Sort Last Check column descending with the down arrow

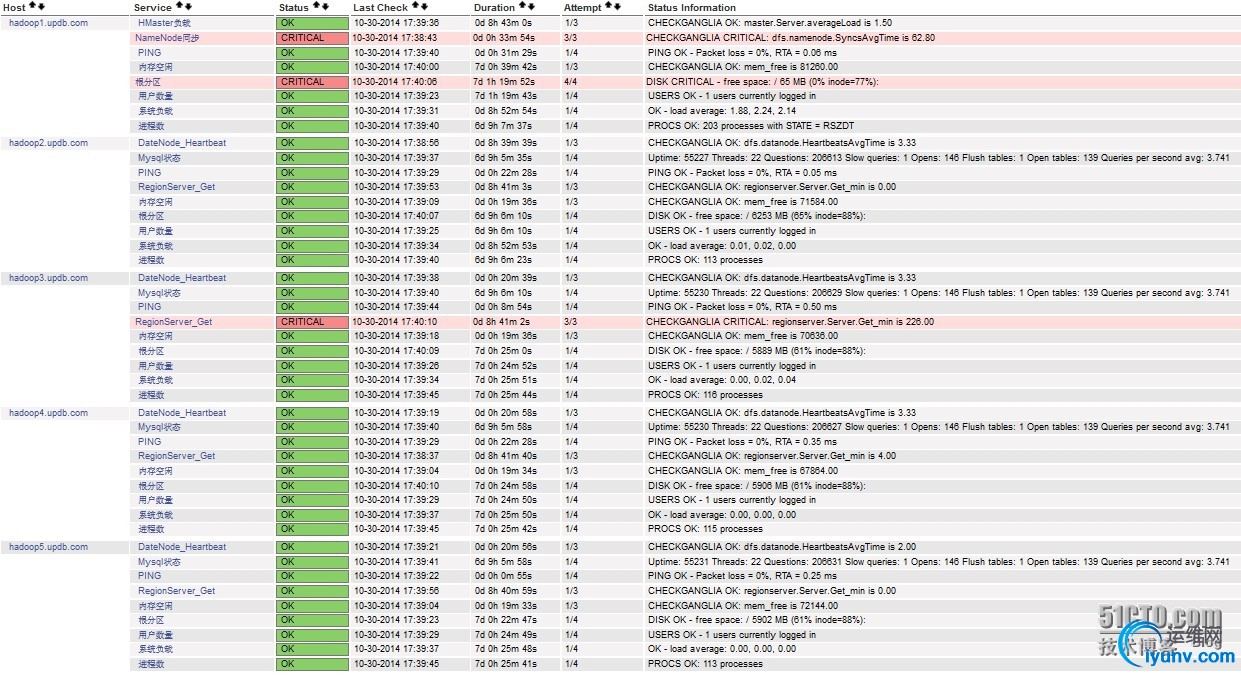click(x=425, y=6)
